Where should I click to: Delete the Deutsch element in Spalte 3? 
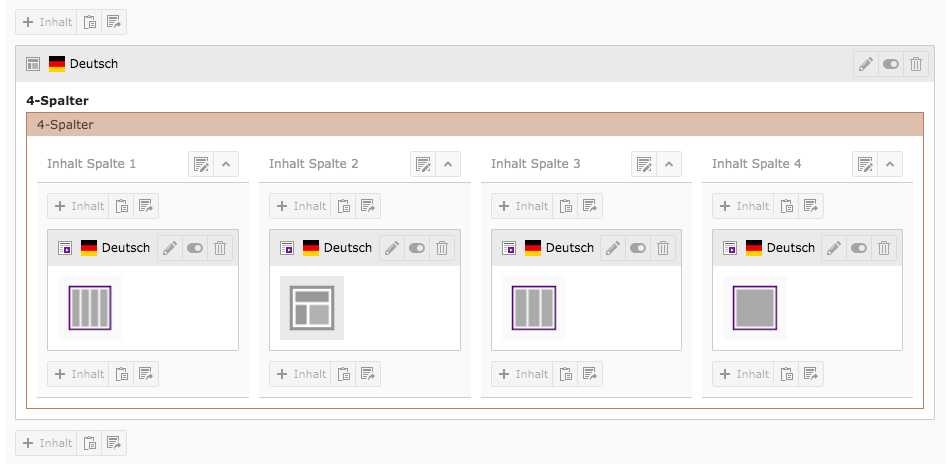click(x=663, y=248)
